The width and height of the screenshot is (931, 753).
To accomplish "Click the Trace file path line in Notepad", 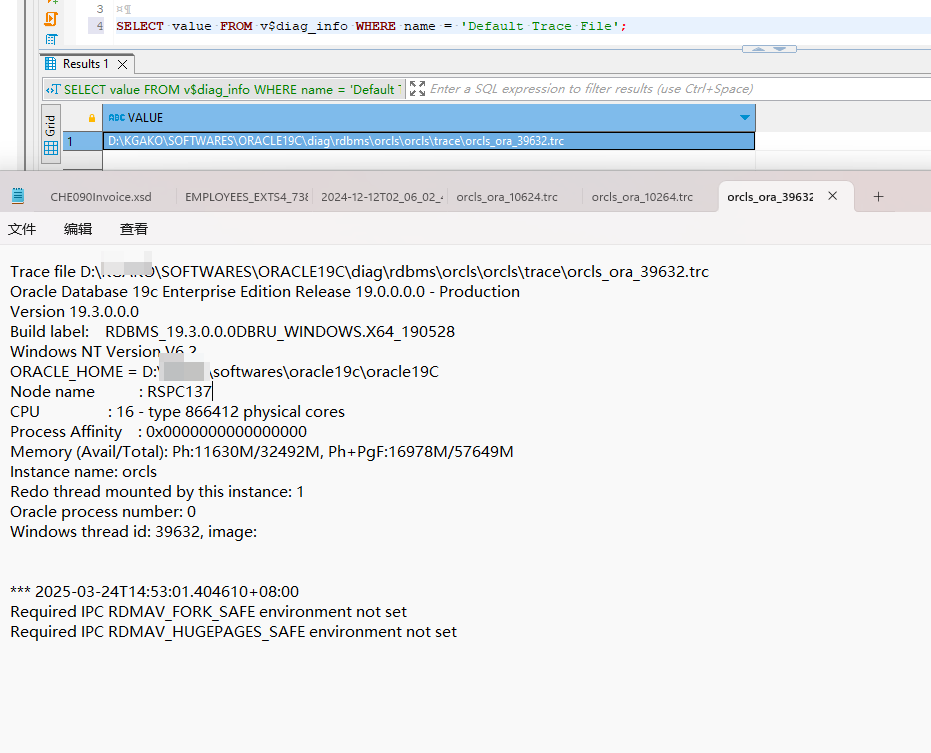I will pyautogui.click(x=359, y=271).
